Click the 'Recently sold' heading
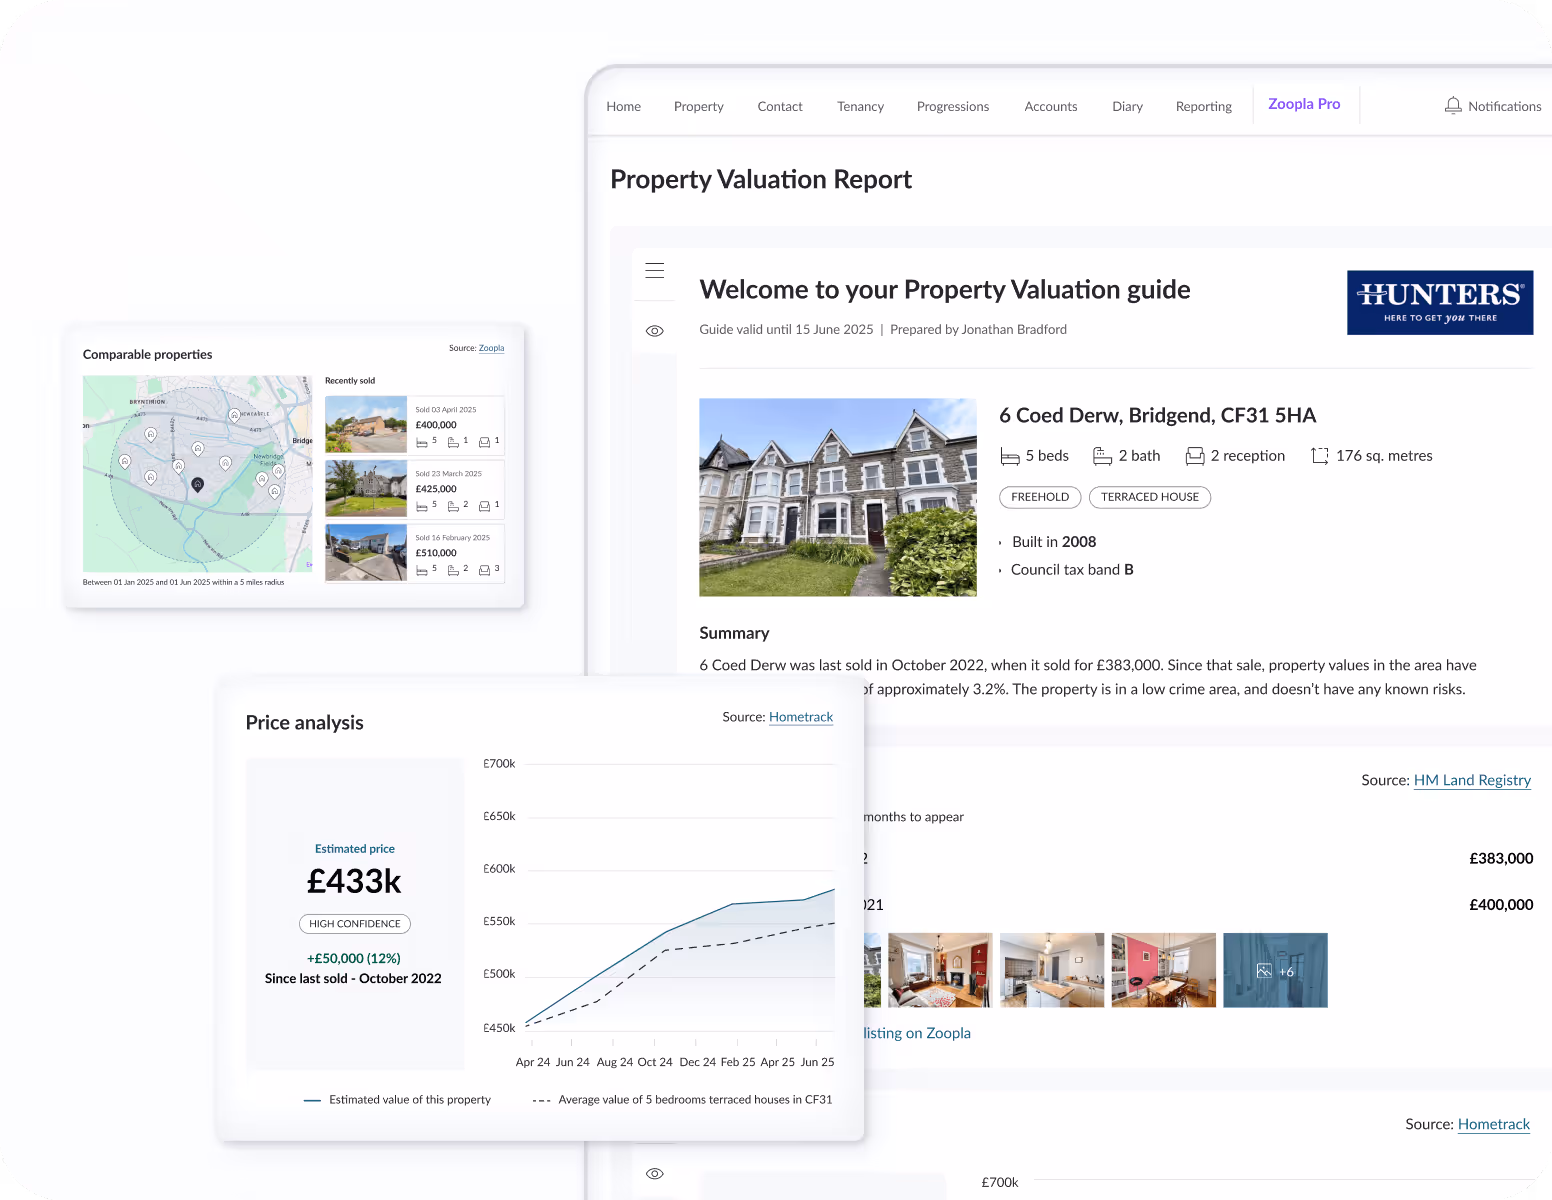 [350, 381]
